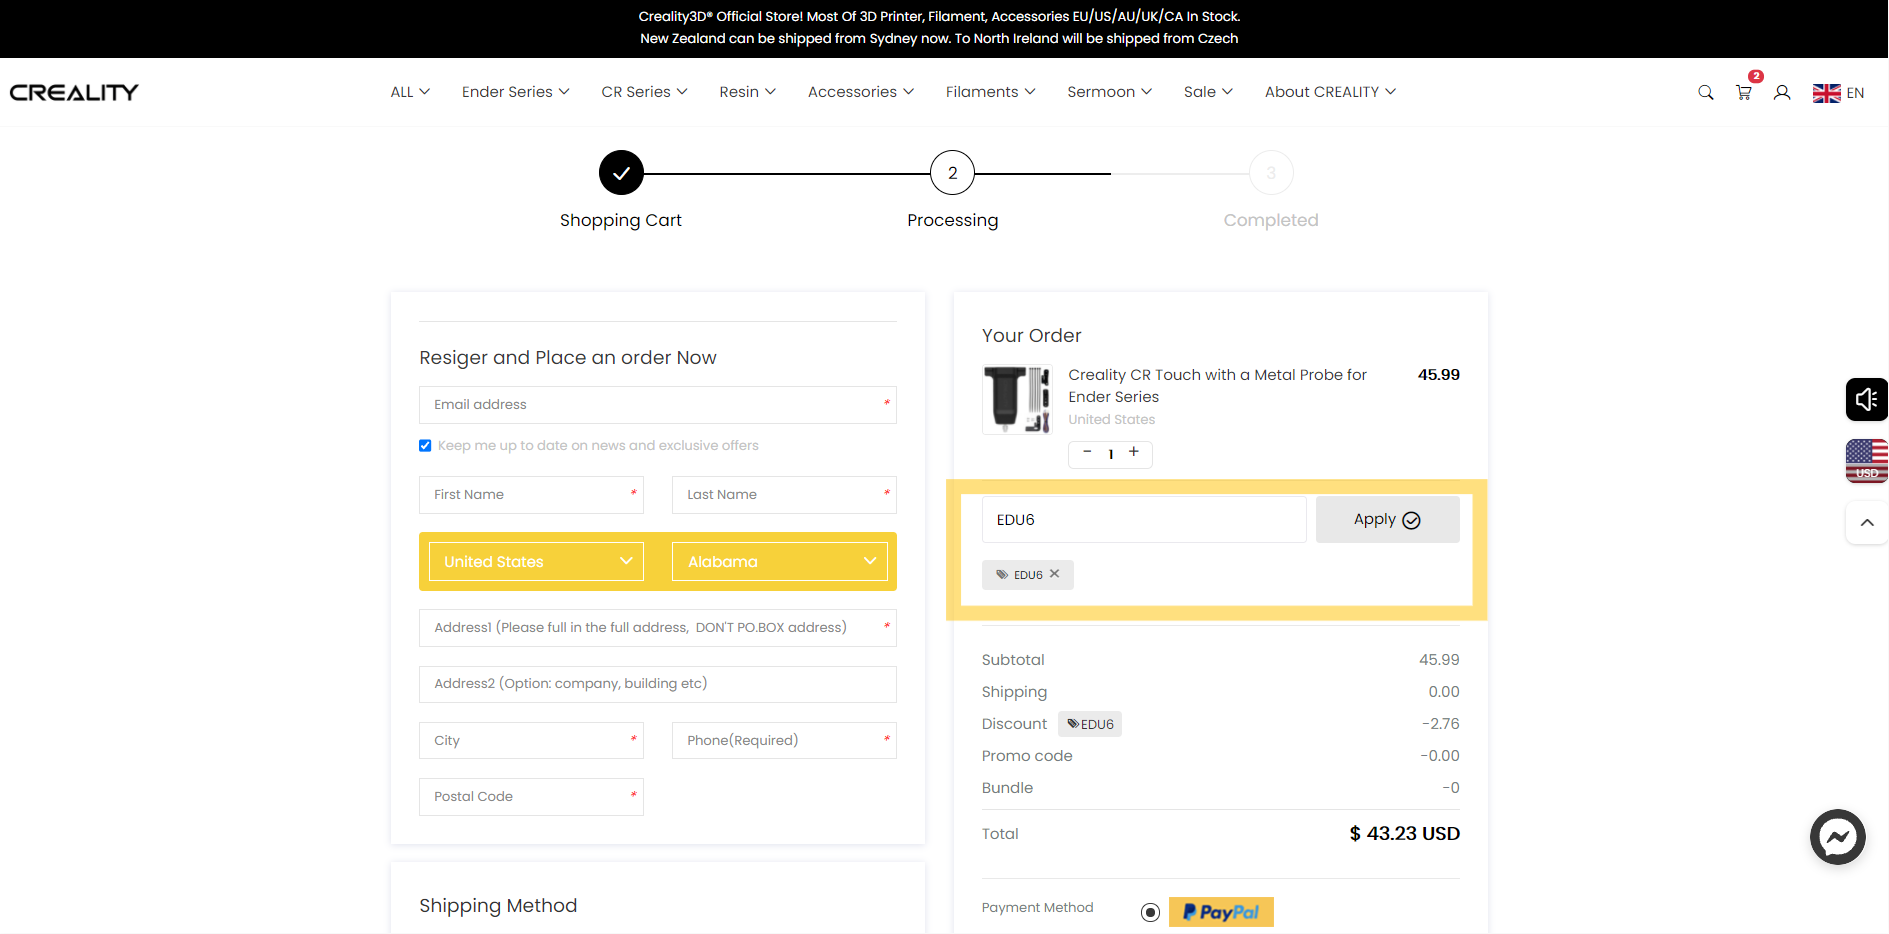Image resolution: width=1889 pixels, height=934 pixels.
Task: Focus the Postal Code field
Action: 531,797
